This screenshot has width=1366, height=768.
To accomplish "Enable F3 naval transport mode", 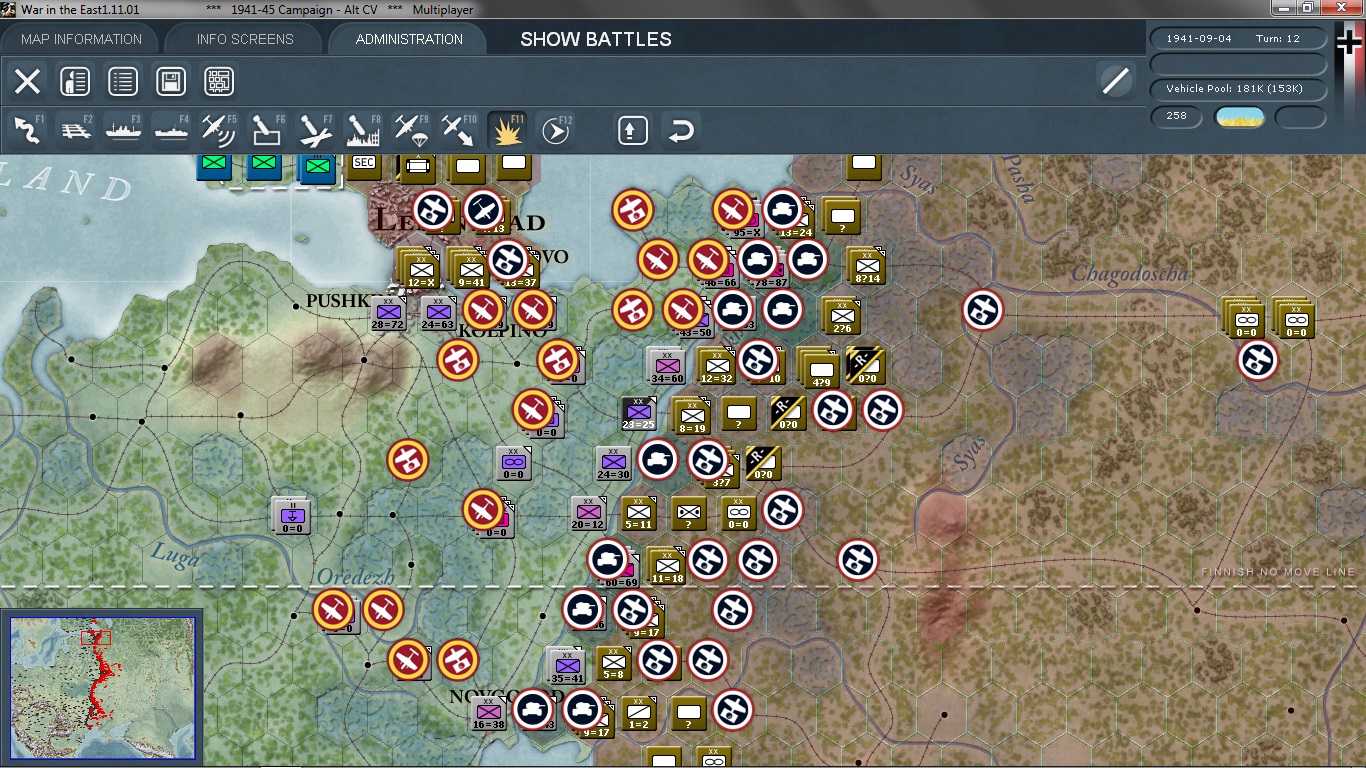I will point(123,130).
